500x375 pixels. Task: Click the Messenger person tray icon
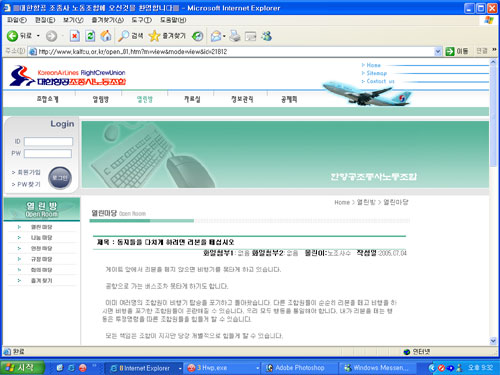[x=460, y=368]
